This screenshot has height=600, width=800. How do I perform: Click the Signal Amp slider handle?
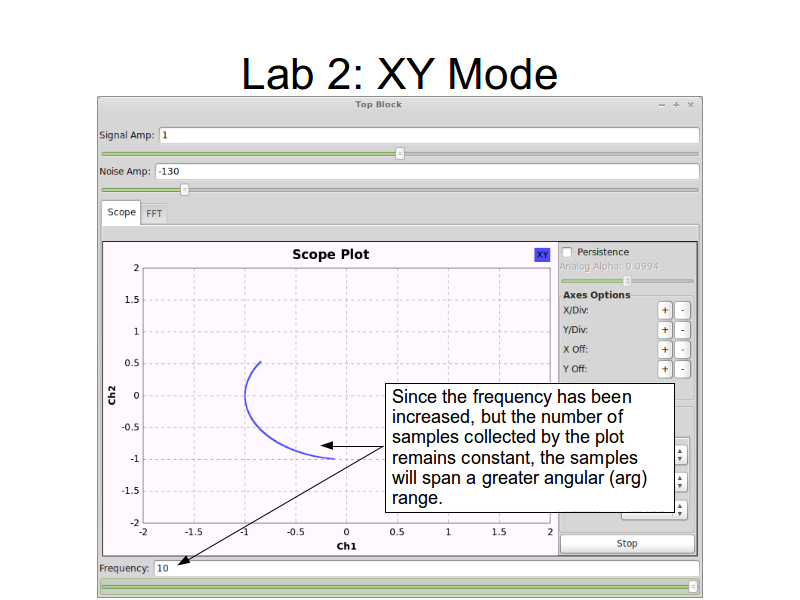click(400, 153)
